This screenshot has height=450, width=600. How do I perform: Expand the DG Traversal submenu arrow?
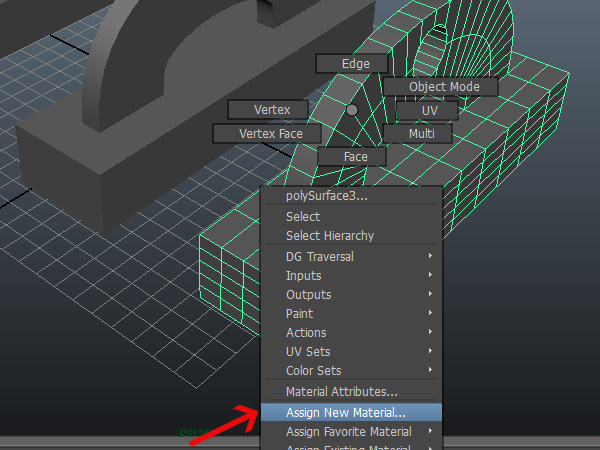click(430, 255)
